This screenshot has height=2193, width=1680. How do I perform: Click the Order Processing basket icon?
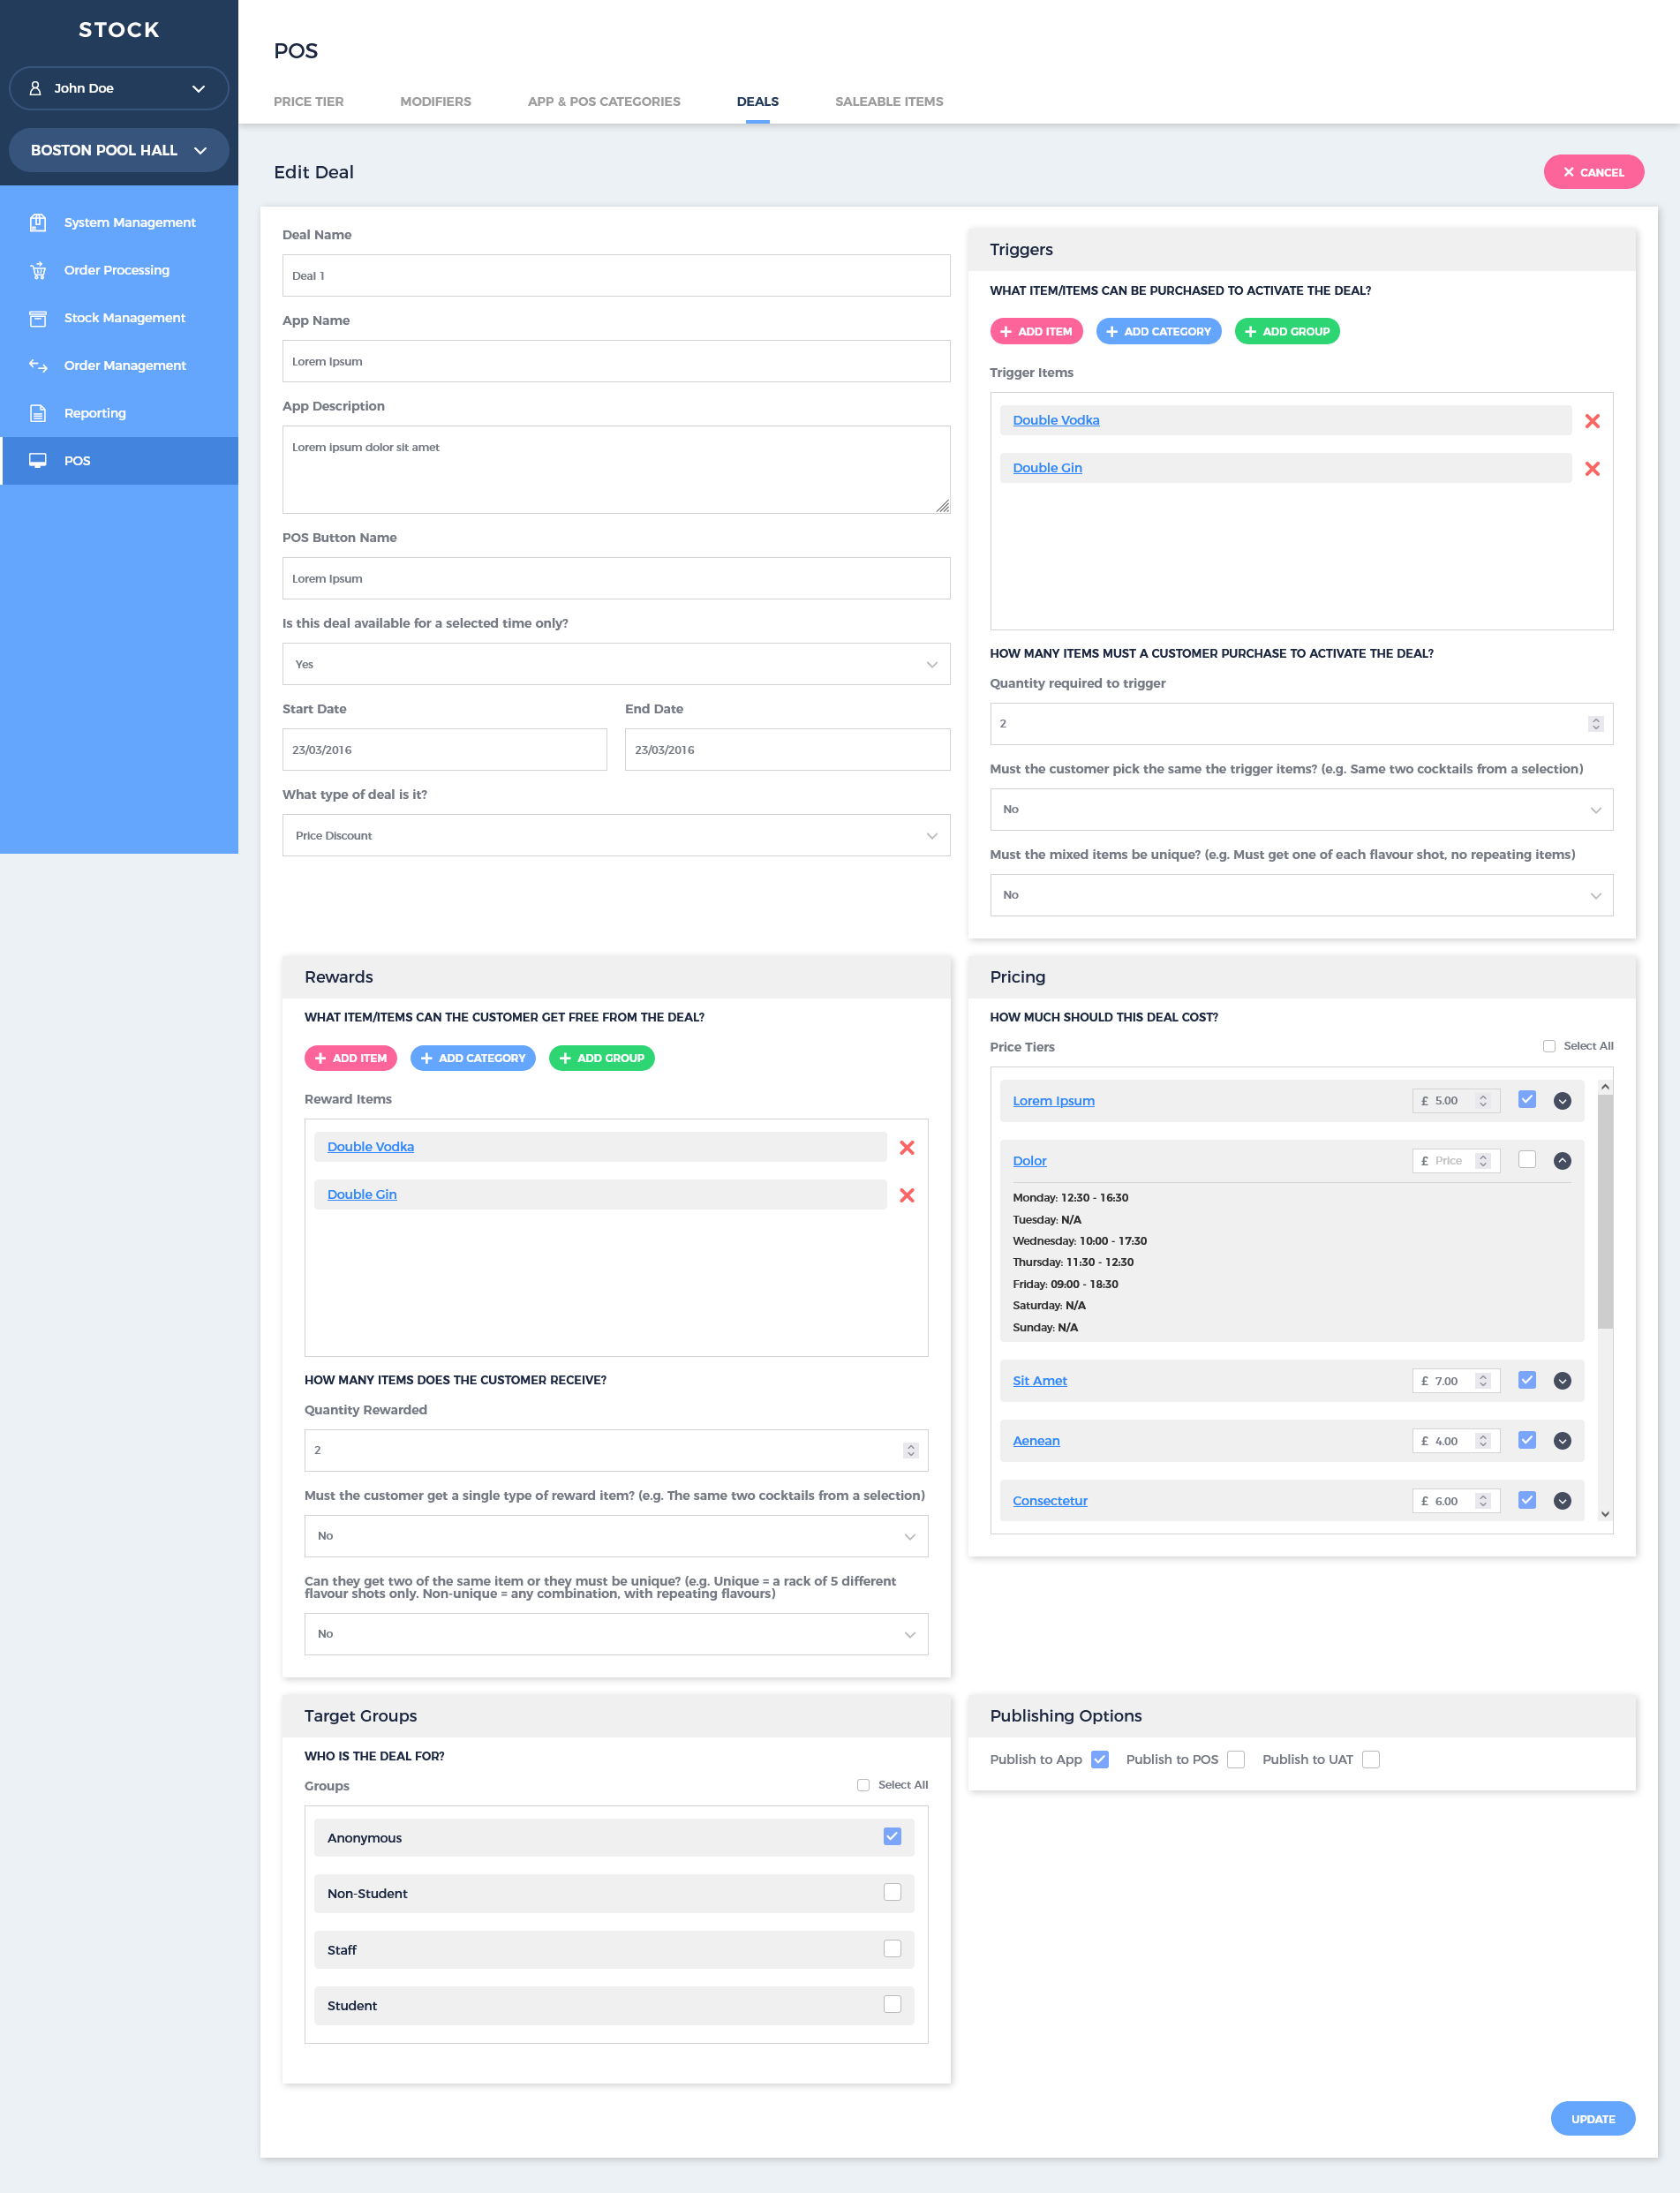coord(38,270)
